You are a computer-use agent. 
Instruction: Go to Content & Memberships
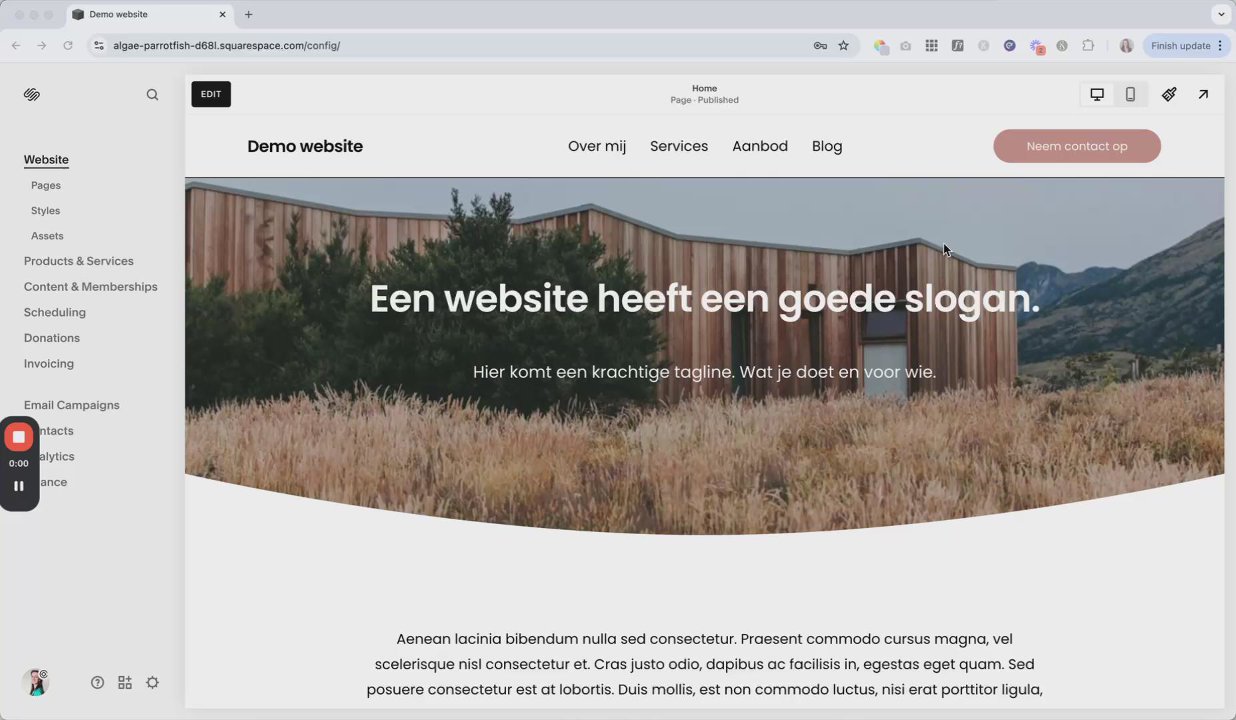[91, 287]
